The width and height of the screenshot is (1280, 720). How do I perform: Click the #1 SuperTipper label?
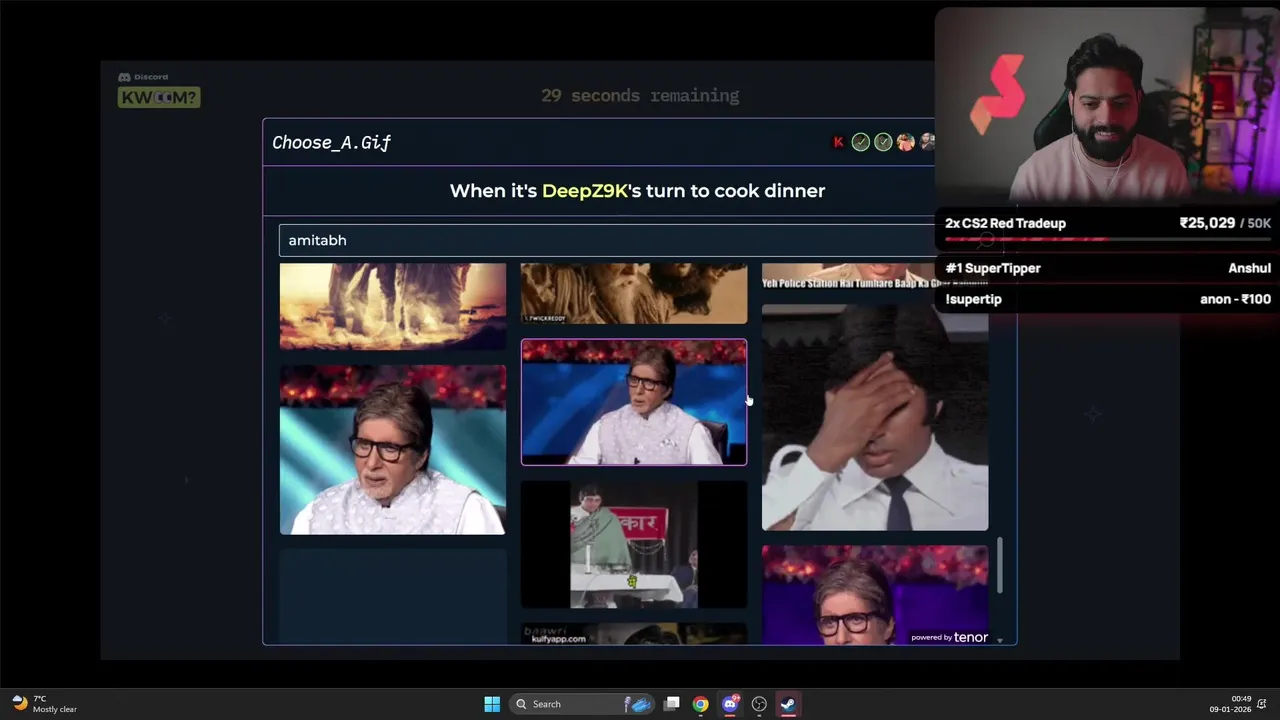[x=993, y=268]
